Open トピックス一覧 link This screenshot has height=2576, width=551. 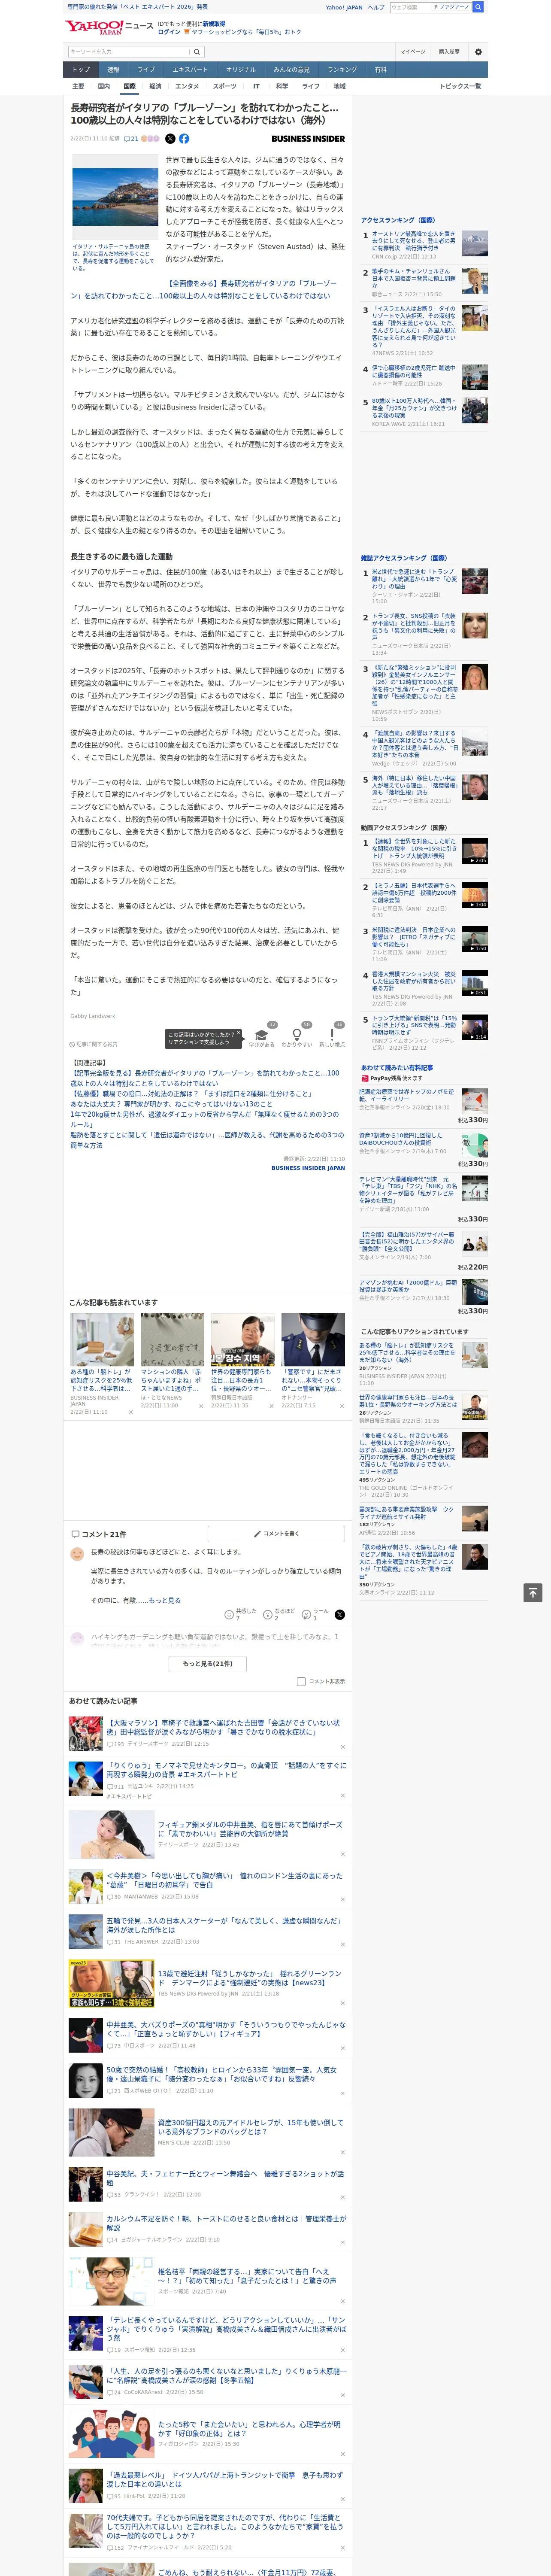(460, 86)
